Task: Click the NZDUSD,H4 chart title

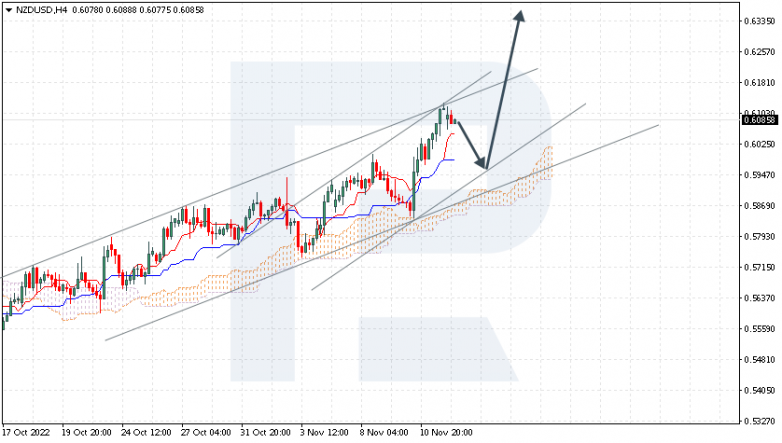Action: (x=41, y=10)
